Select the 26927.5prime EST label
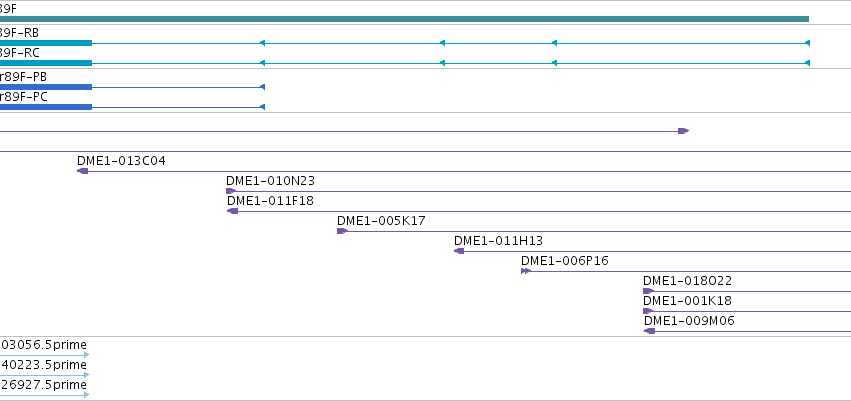851x401 pixels. [43, 385]
